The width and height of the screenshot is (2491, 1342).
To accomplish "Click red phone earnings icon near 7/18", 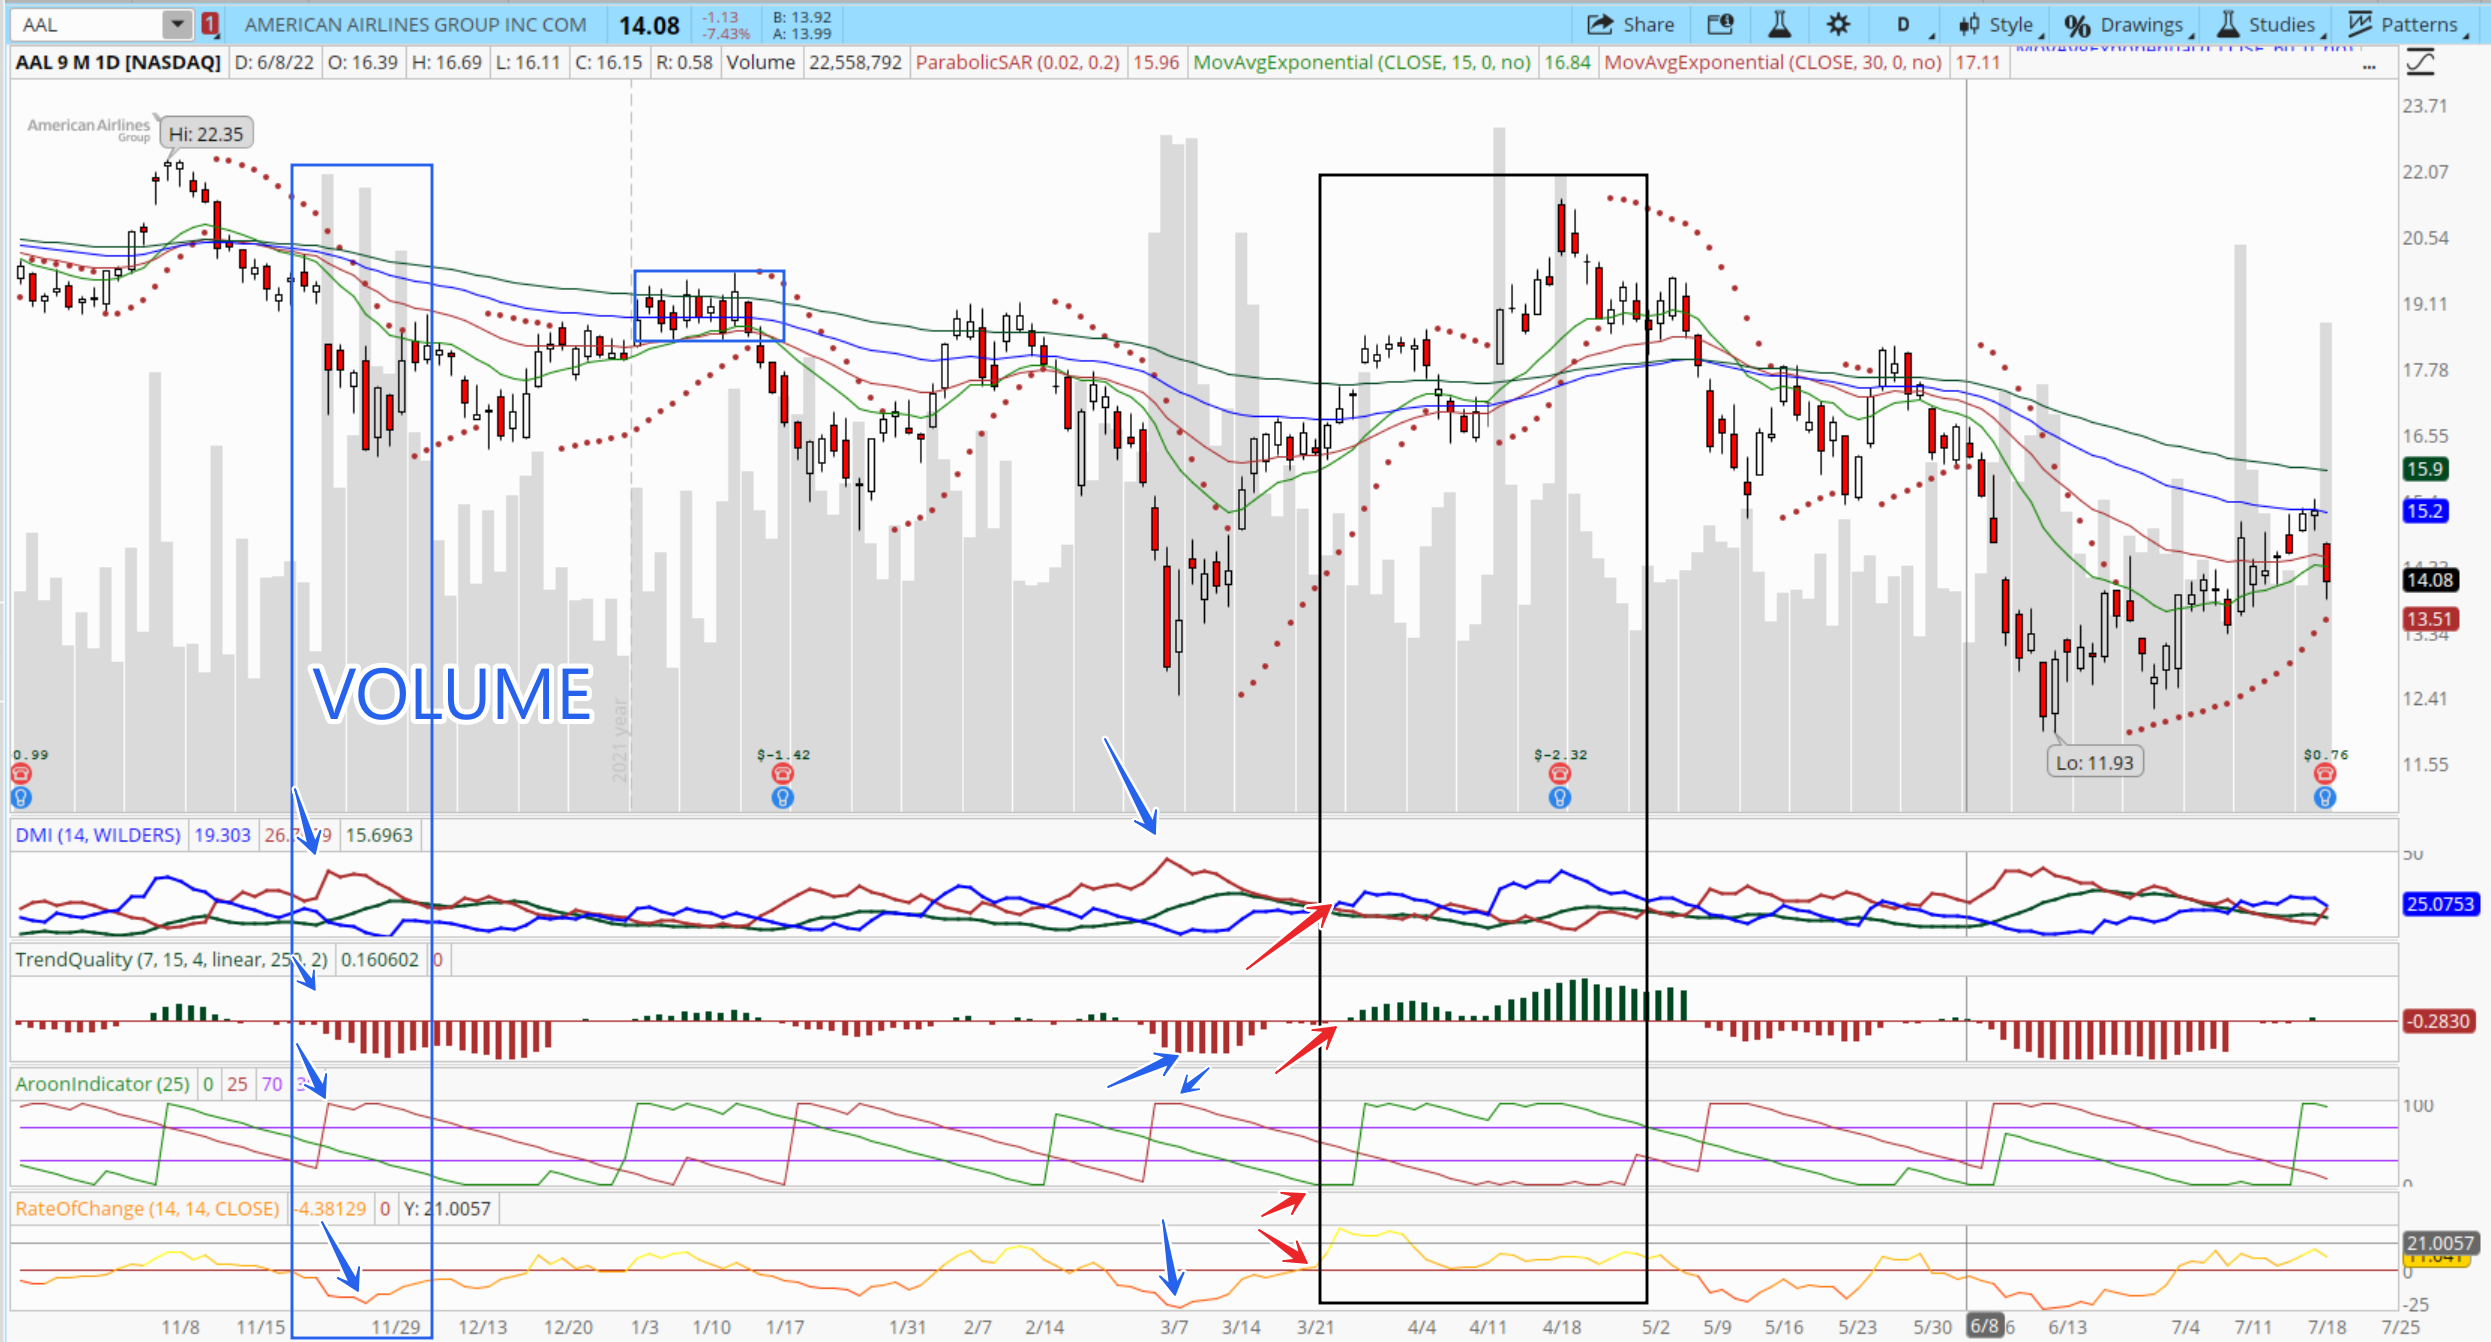I will pyautogui.click(x=2324, y=773).
